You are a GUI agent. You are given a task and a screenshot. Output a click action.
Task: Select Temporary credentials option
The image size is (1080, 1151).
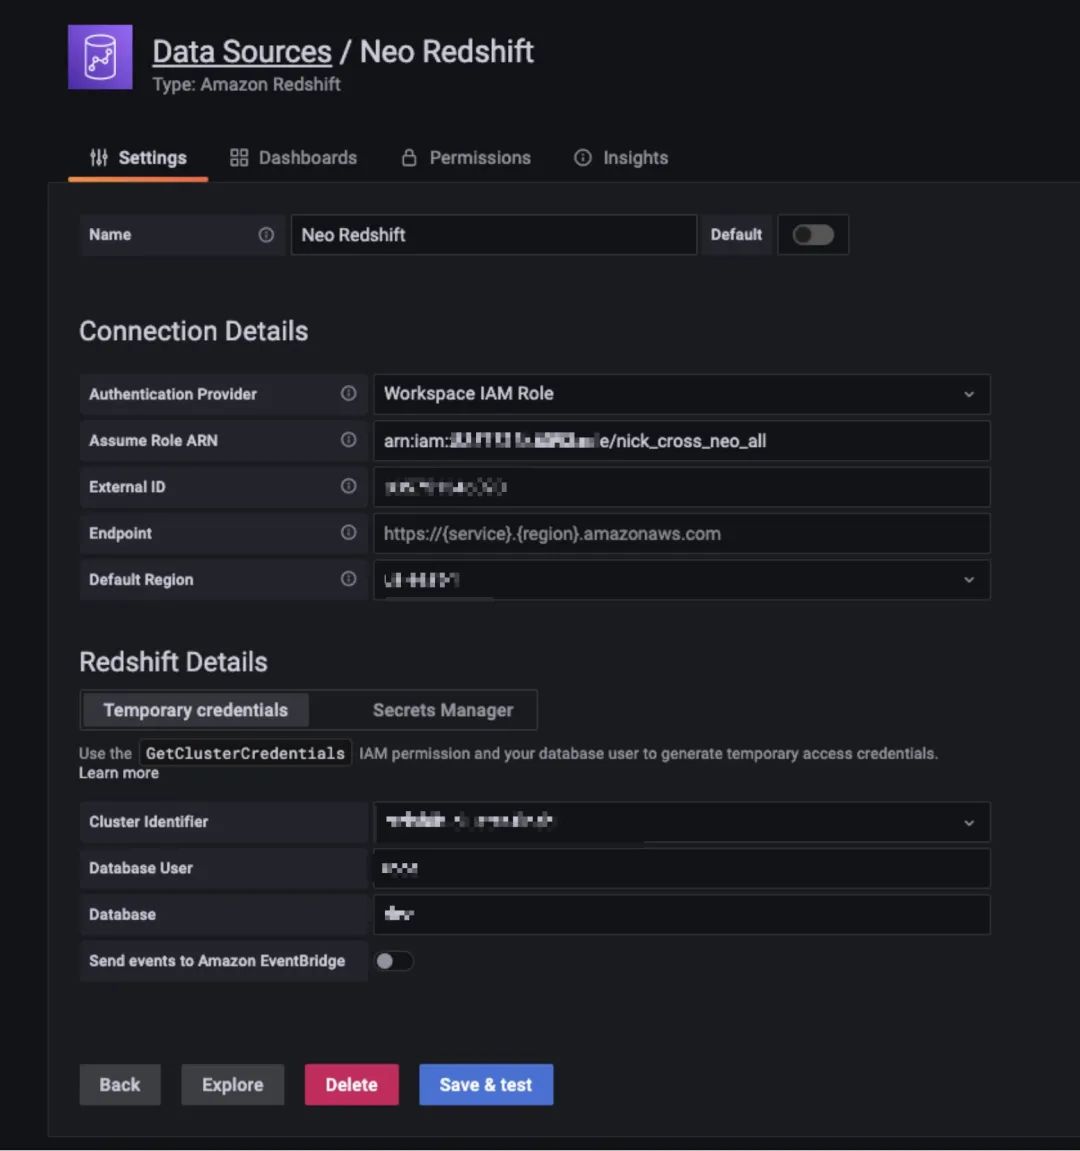(x=195, y=710)
